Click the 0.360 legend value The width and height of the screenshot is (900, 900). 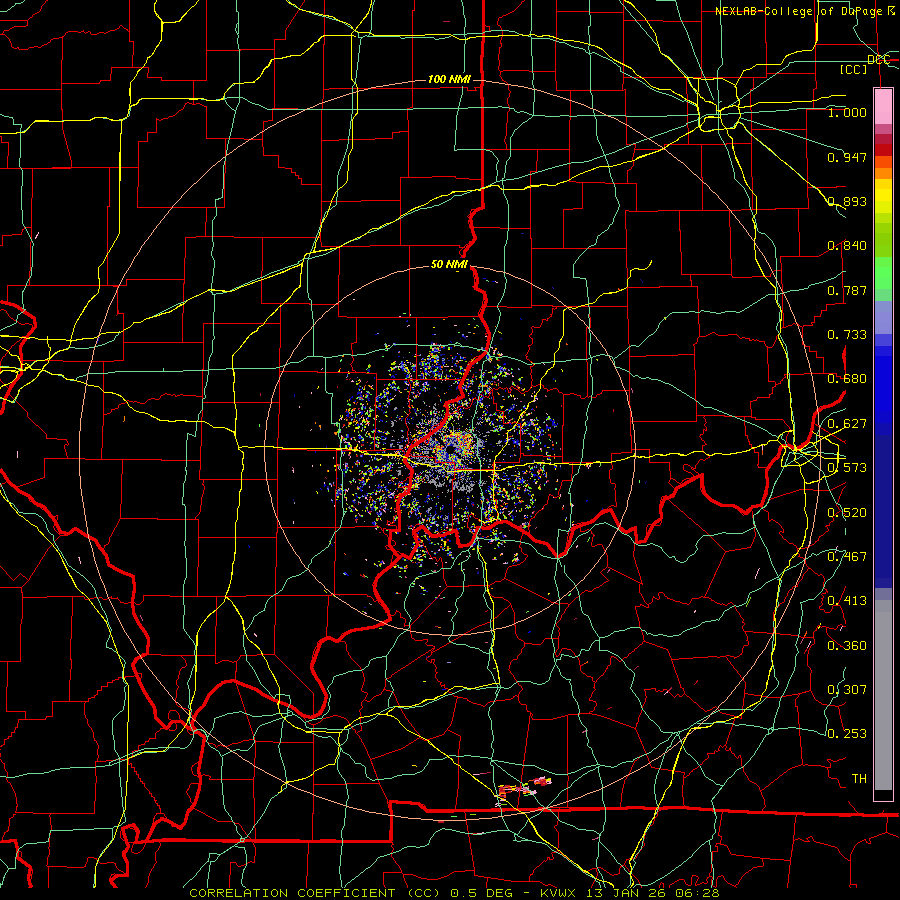pyautogui.click(x=847, y=646)
